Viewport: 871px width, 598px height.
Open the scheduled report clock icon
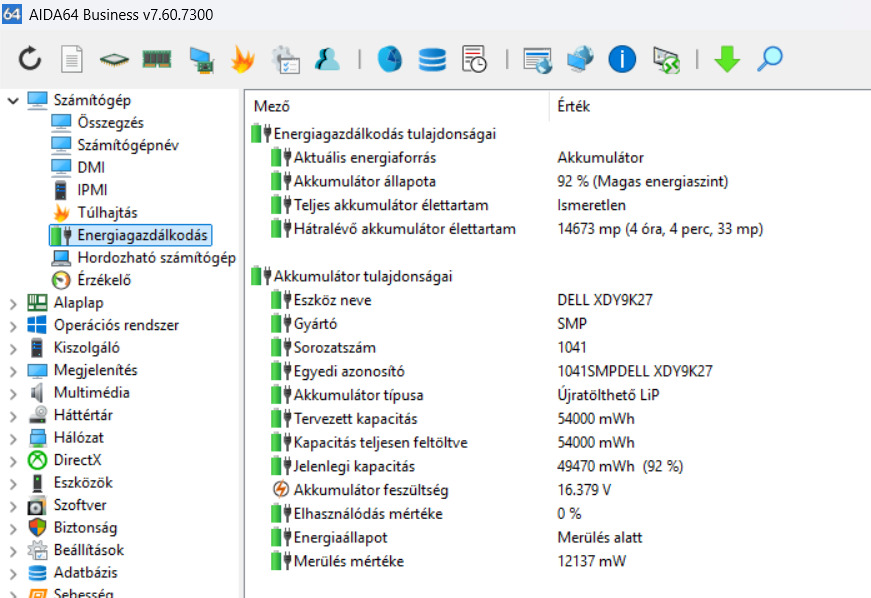[474, 59]
